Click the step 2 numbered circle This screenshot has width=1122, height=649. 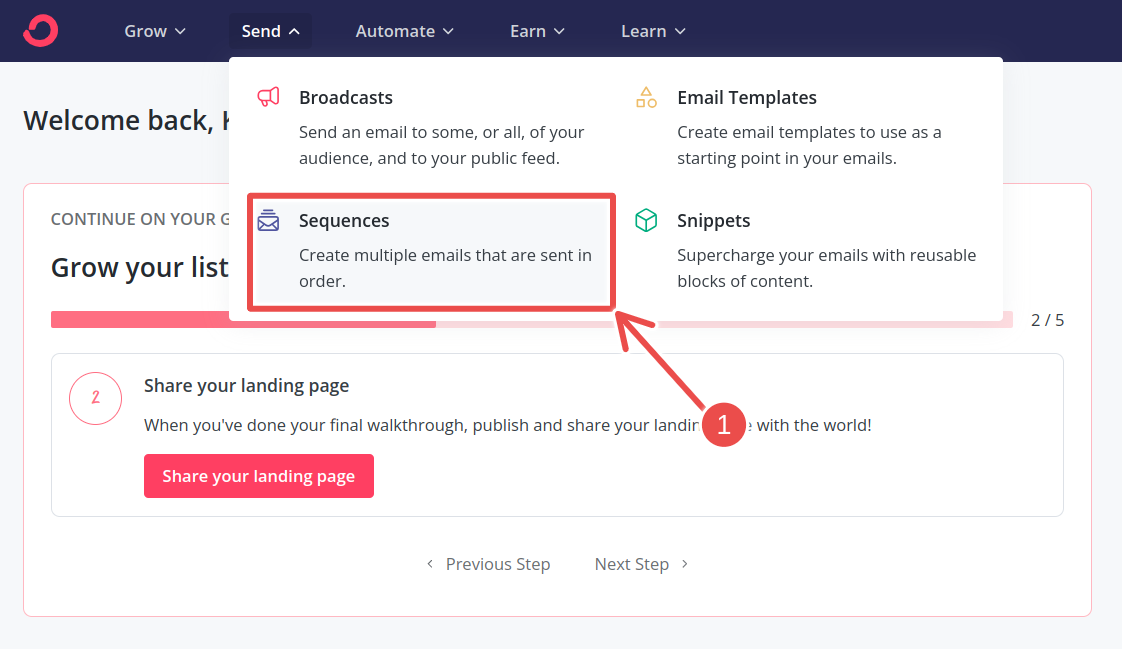(95, 398)
